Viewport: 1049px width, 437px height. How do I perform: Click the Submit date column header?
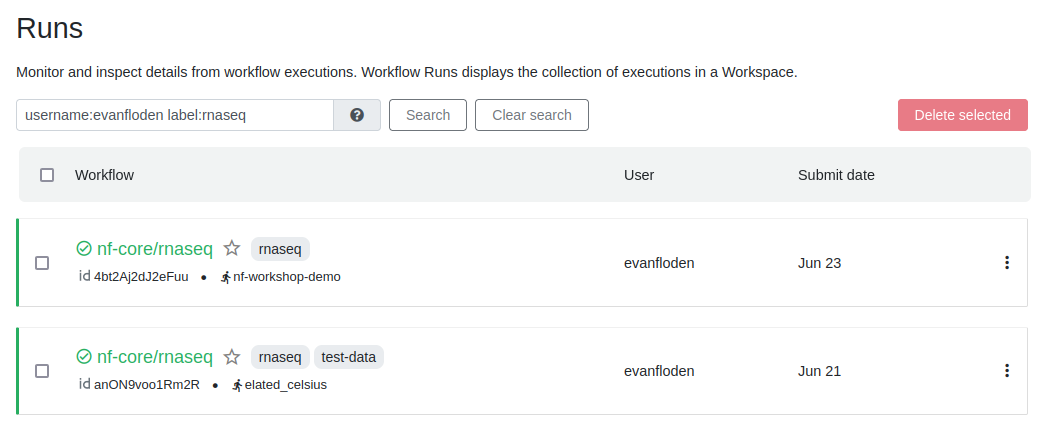(836, 175)
